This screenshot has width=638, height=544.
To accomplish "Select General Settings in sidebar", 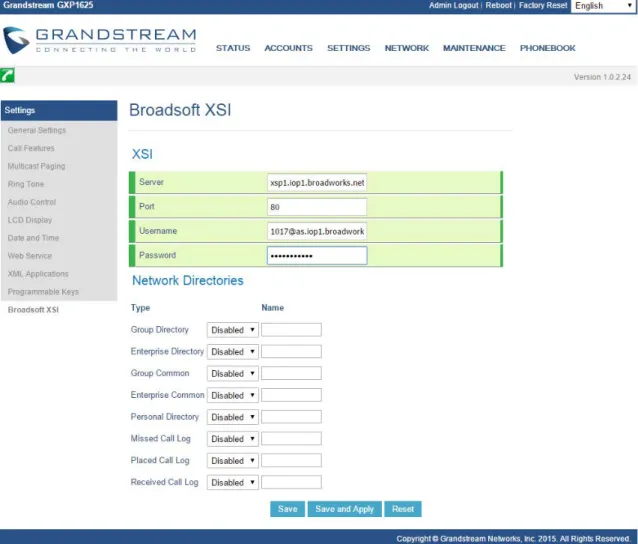I will pos(37,130).
